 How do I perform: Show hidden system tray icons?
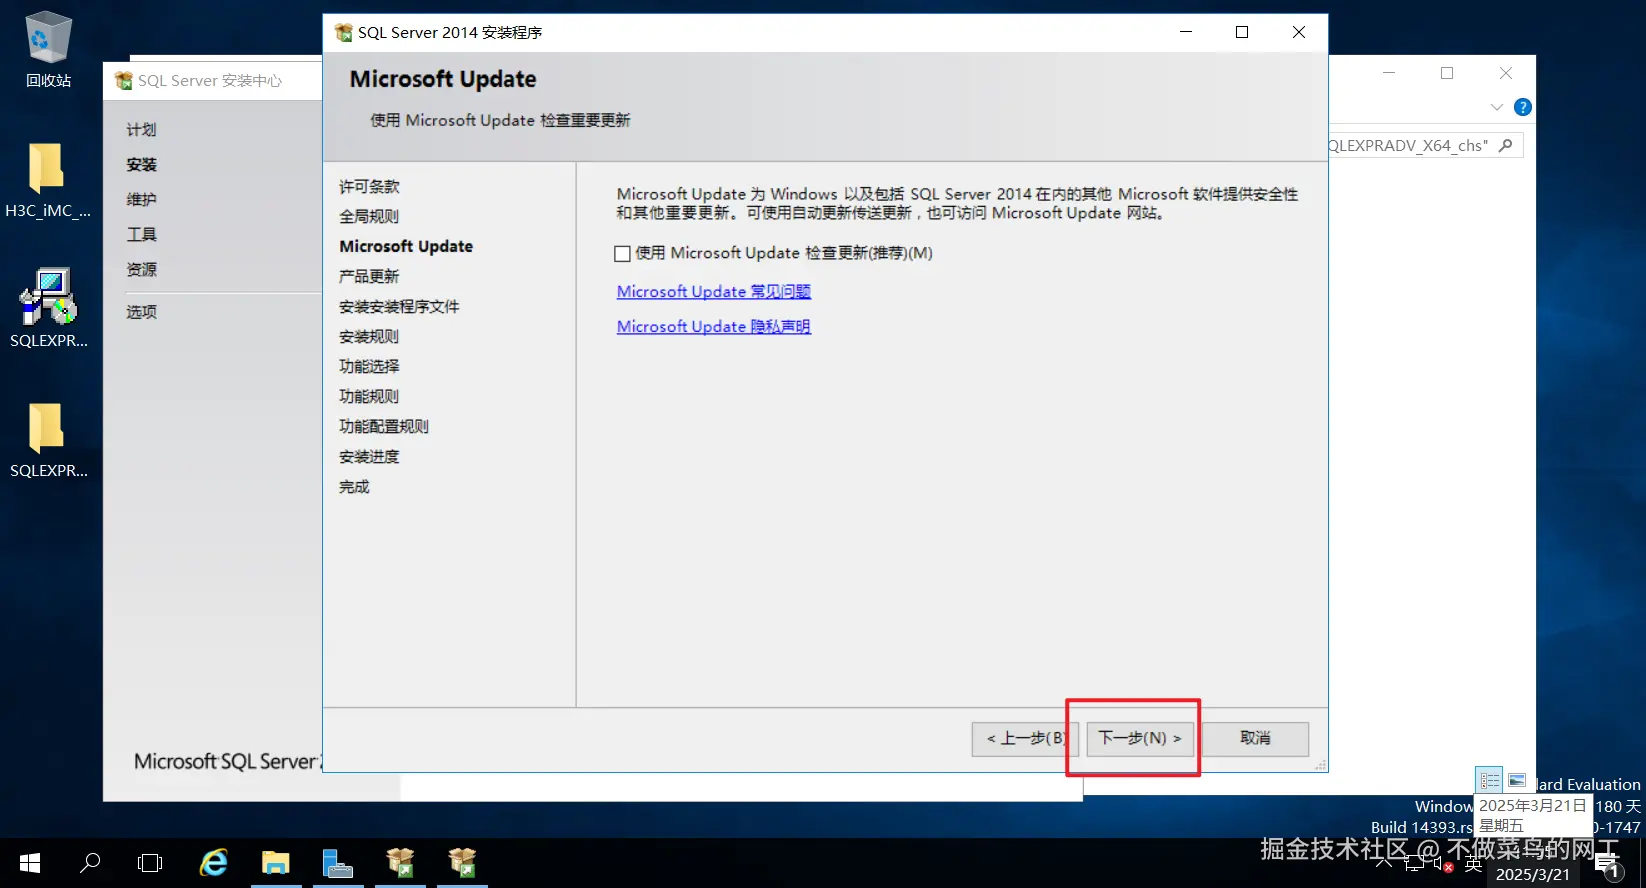click(1384, 862)
